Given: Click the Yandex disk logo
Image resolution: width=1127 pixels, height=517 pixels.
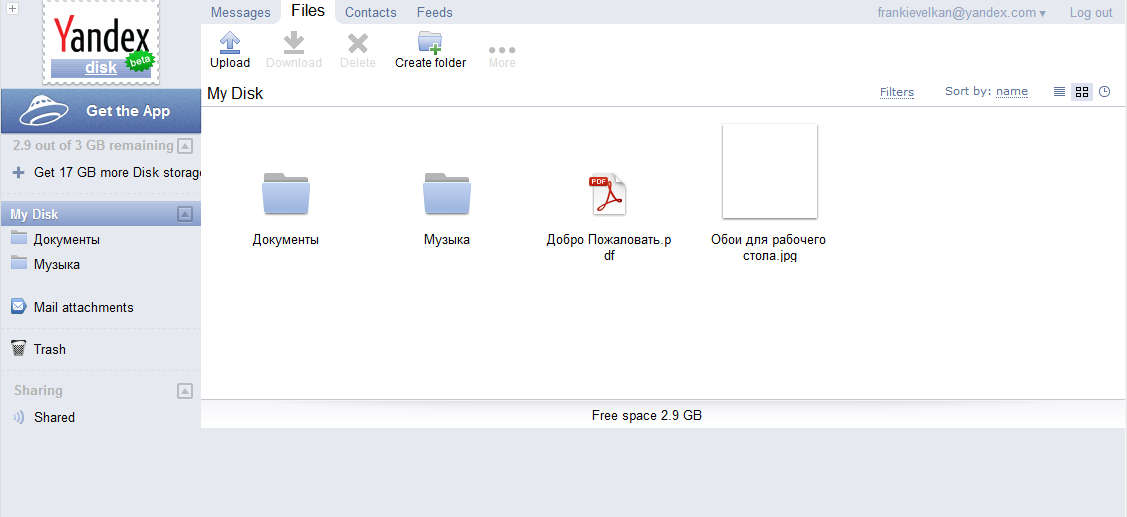Looking at the screenshot, I should coord(101,42).
